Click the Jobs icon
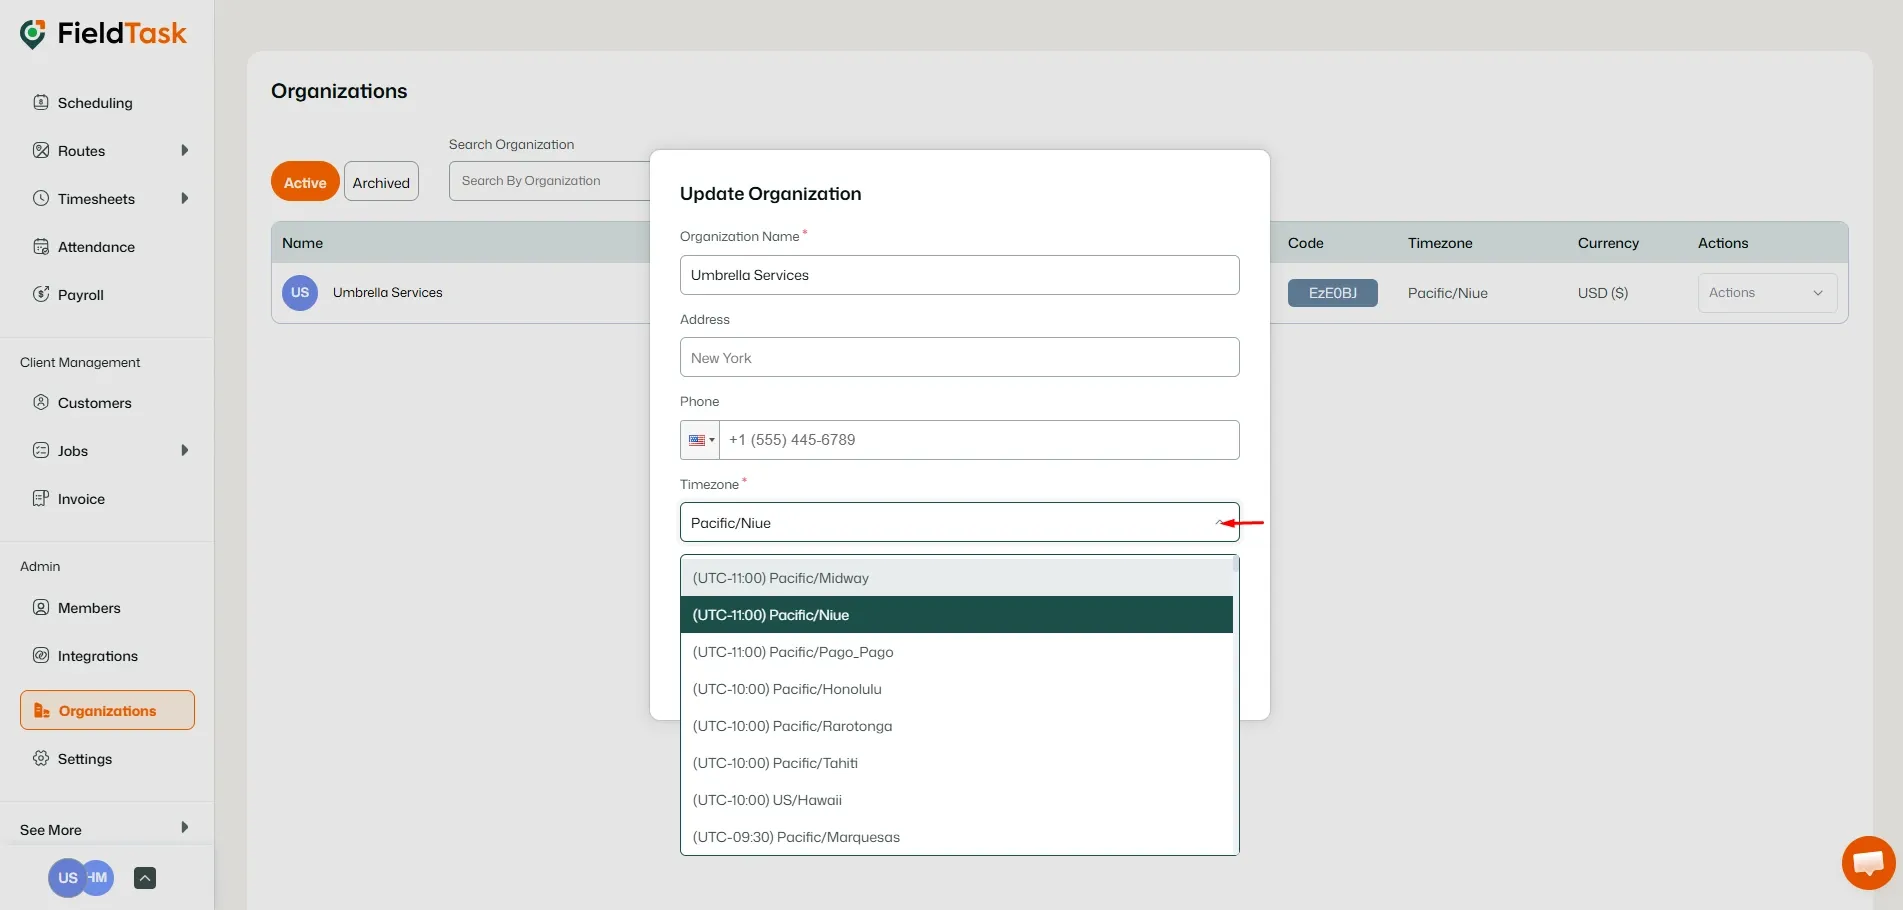Viewport: 1903px width, 910px height. [41, 450]
